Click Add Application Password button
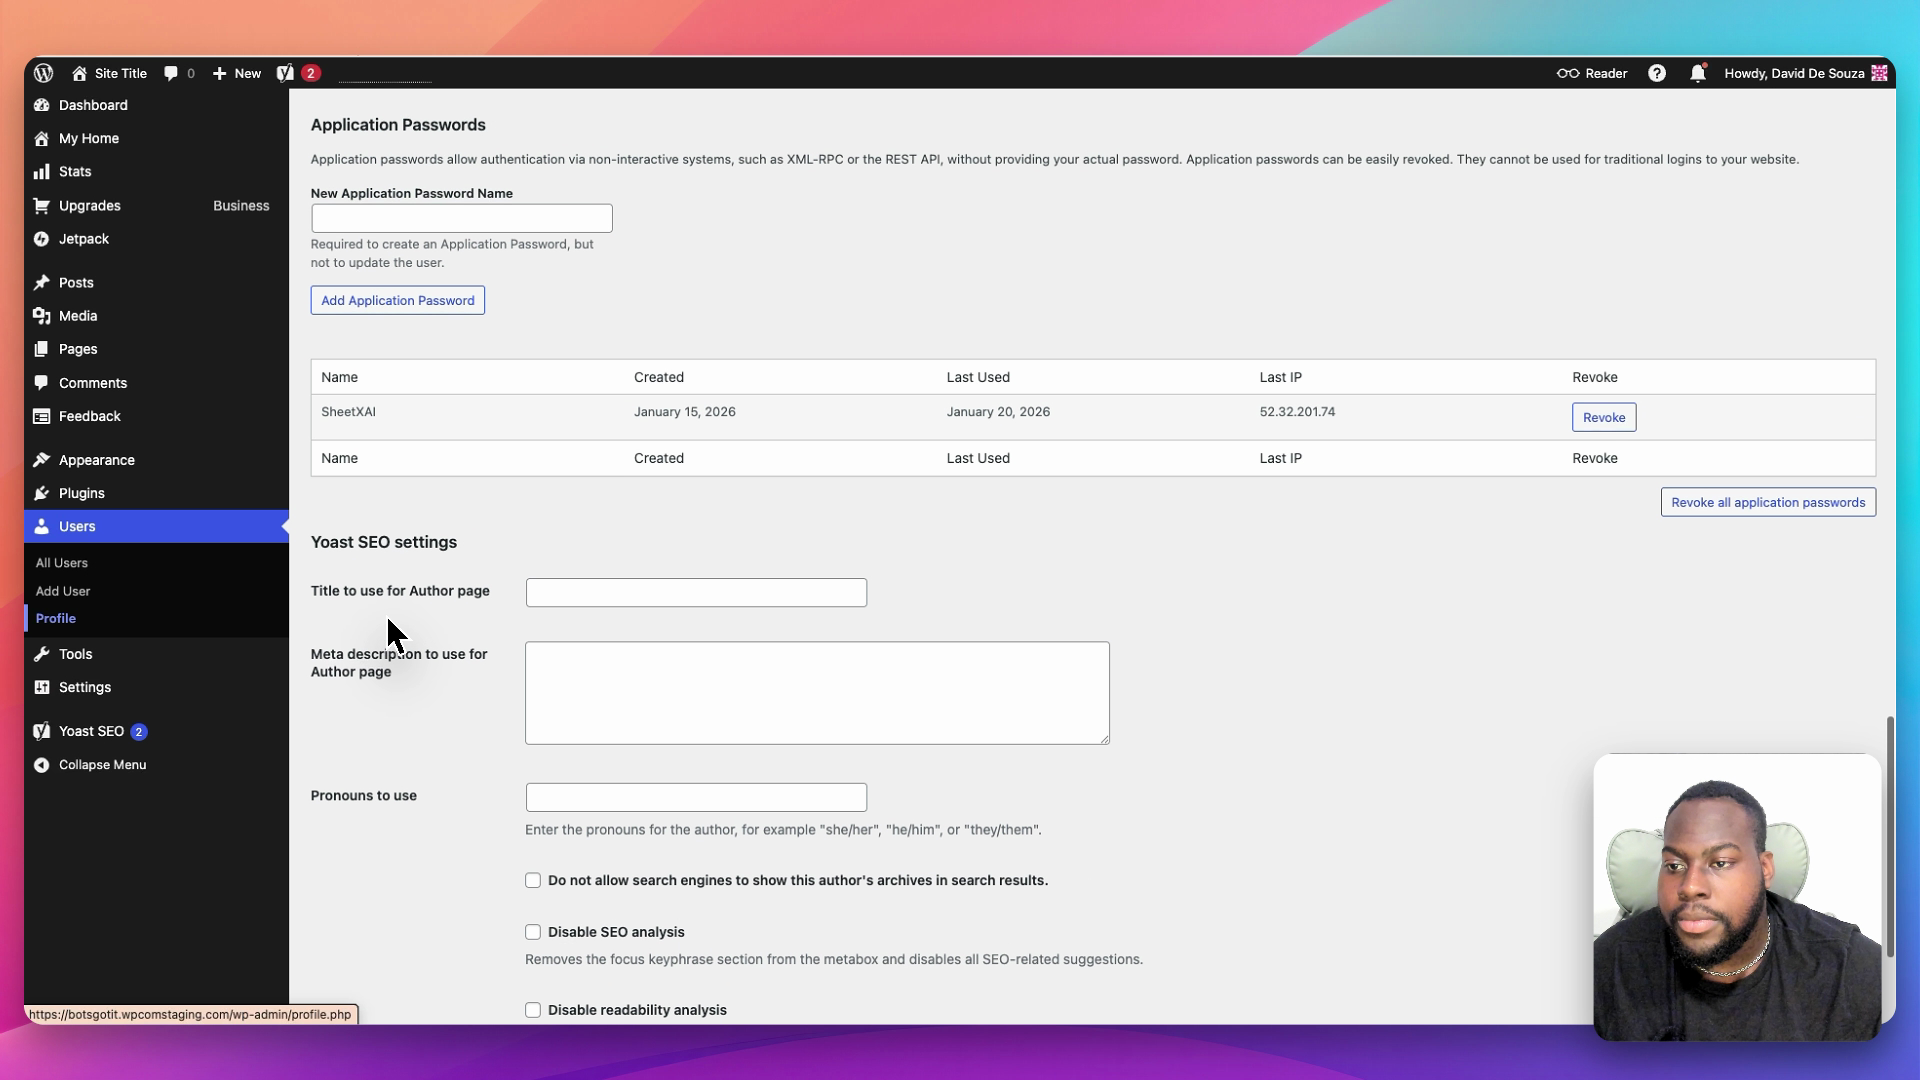This screenshot has width=1920, height=1080. click(398, 301)
